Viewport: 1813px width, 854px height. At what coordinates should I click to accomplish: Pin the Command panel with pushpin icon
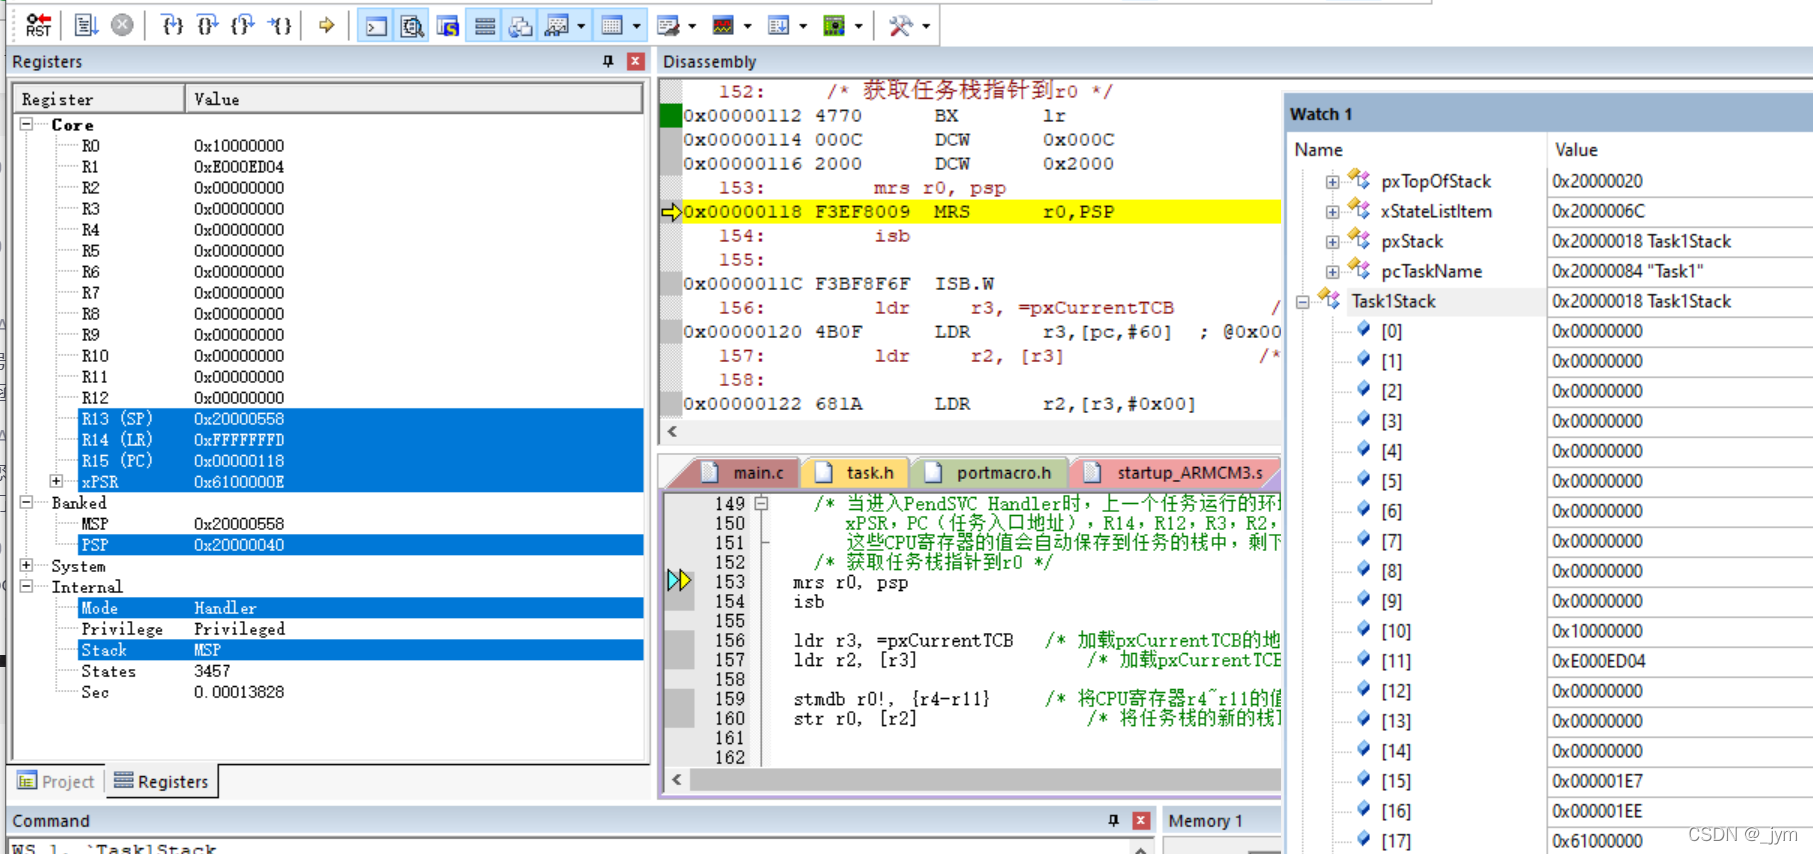click(1113, 820)
